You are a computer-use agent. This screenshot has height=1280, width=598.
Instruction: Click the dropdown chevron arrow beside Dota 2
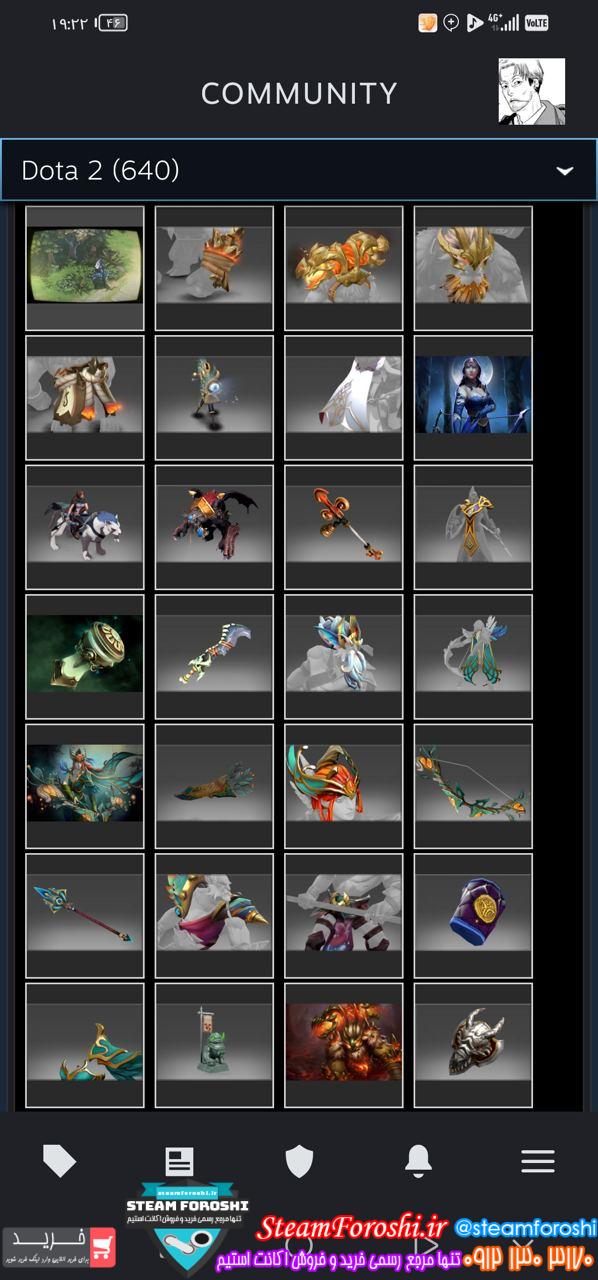(x=565, y=171)
